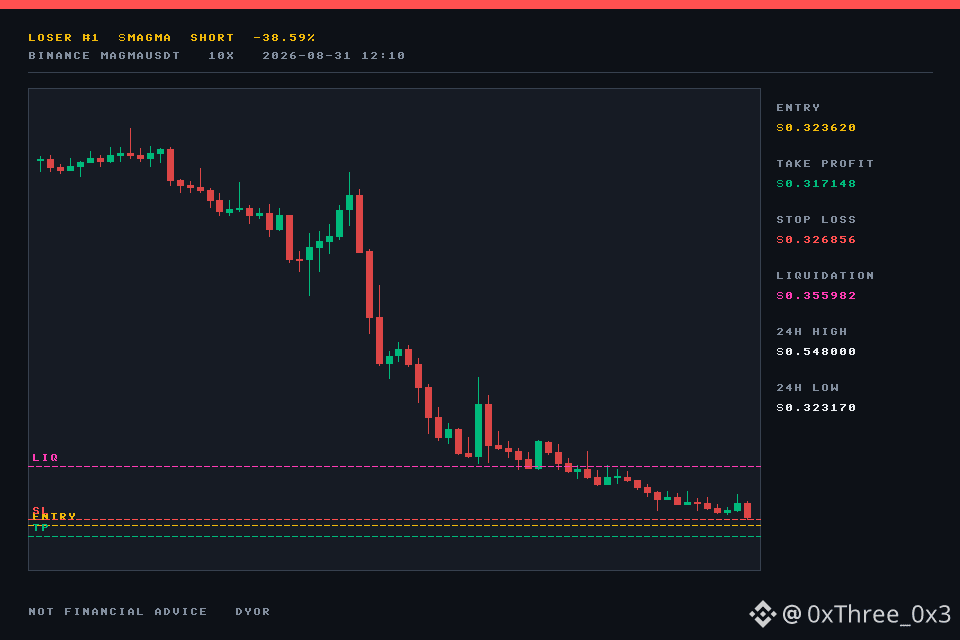Click the LIQ line label on chart

pos(45,457)
